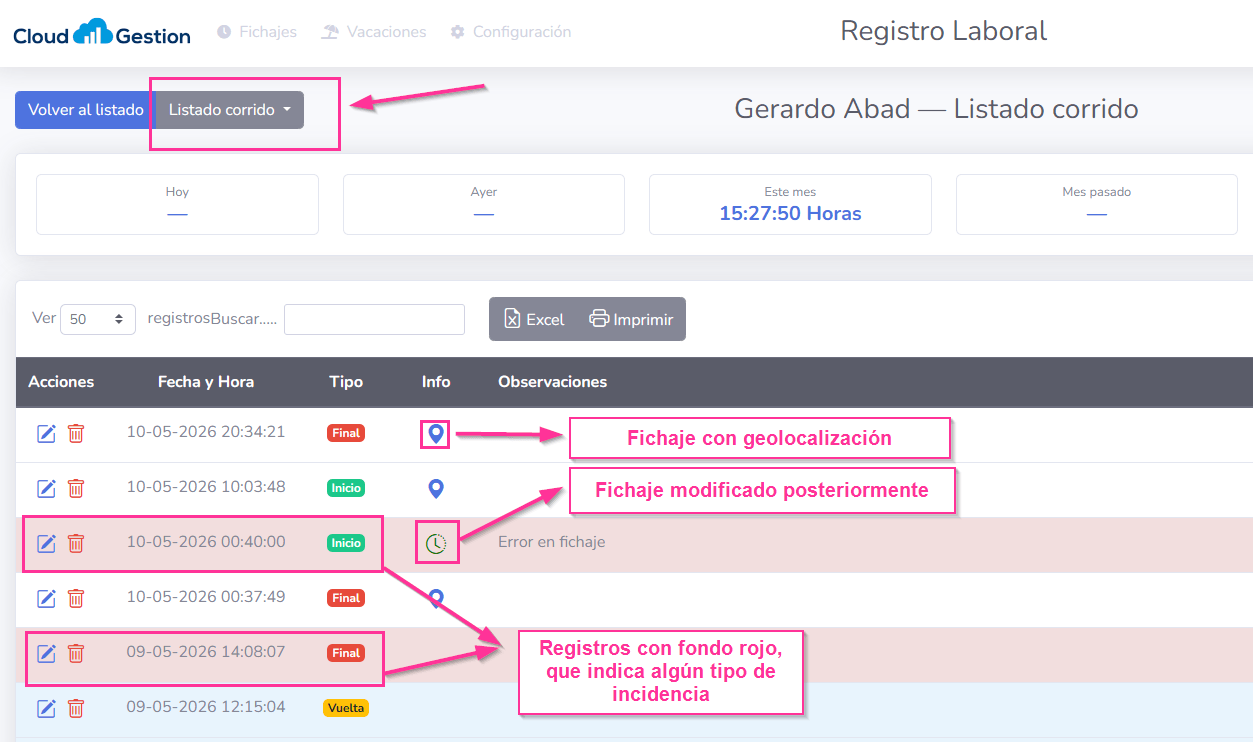
Task: Open the Fichajes menu
Action: tap(257, 32)
